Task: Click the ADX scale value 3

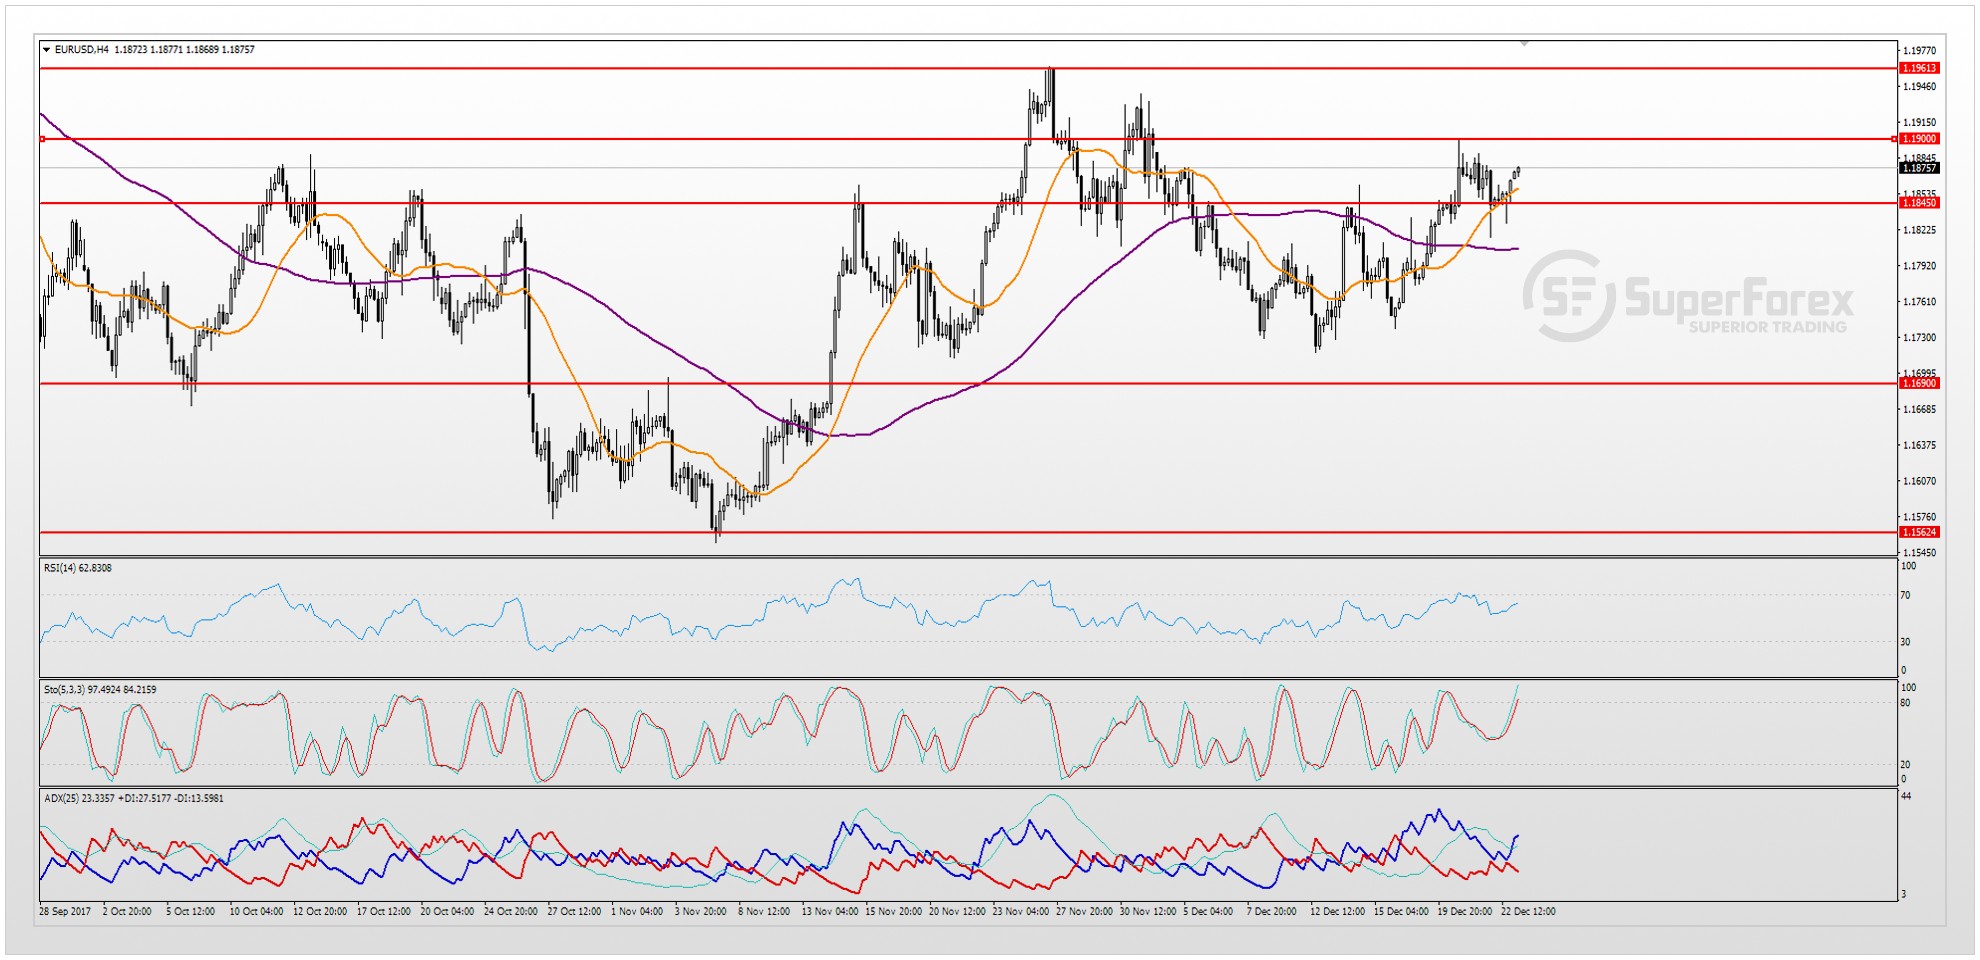Action: coord(1904,894)
